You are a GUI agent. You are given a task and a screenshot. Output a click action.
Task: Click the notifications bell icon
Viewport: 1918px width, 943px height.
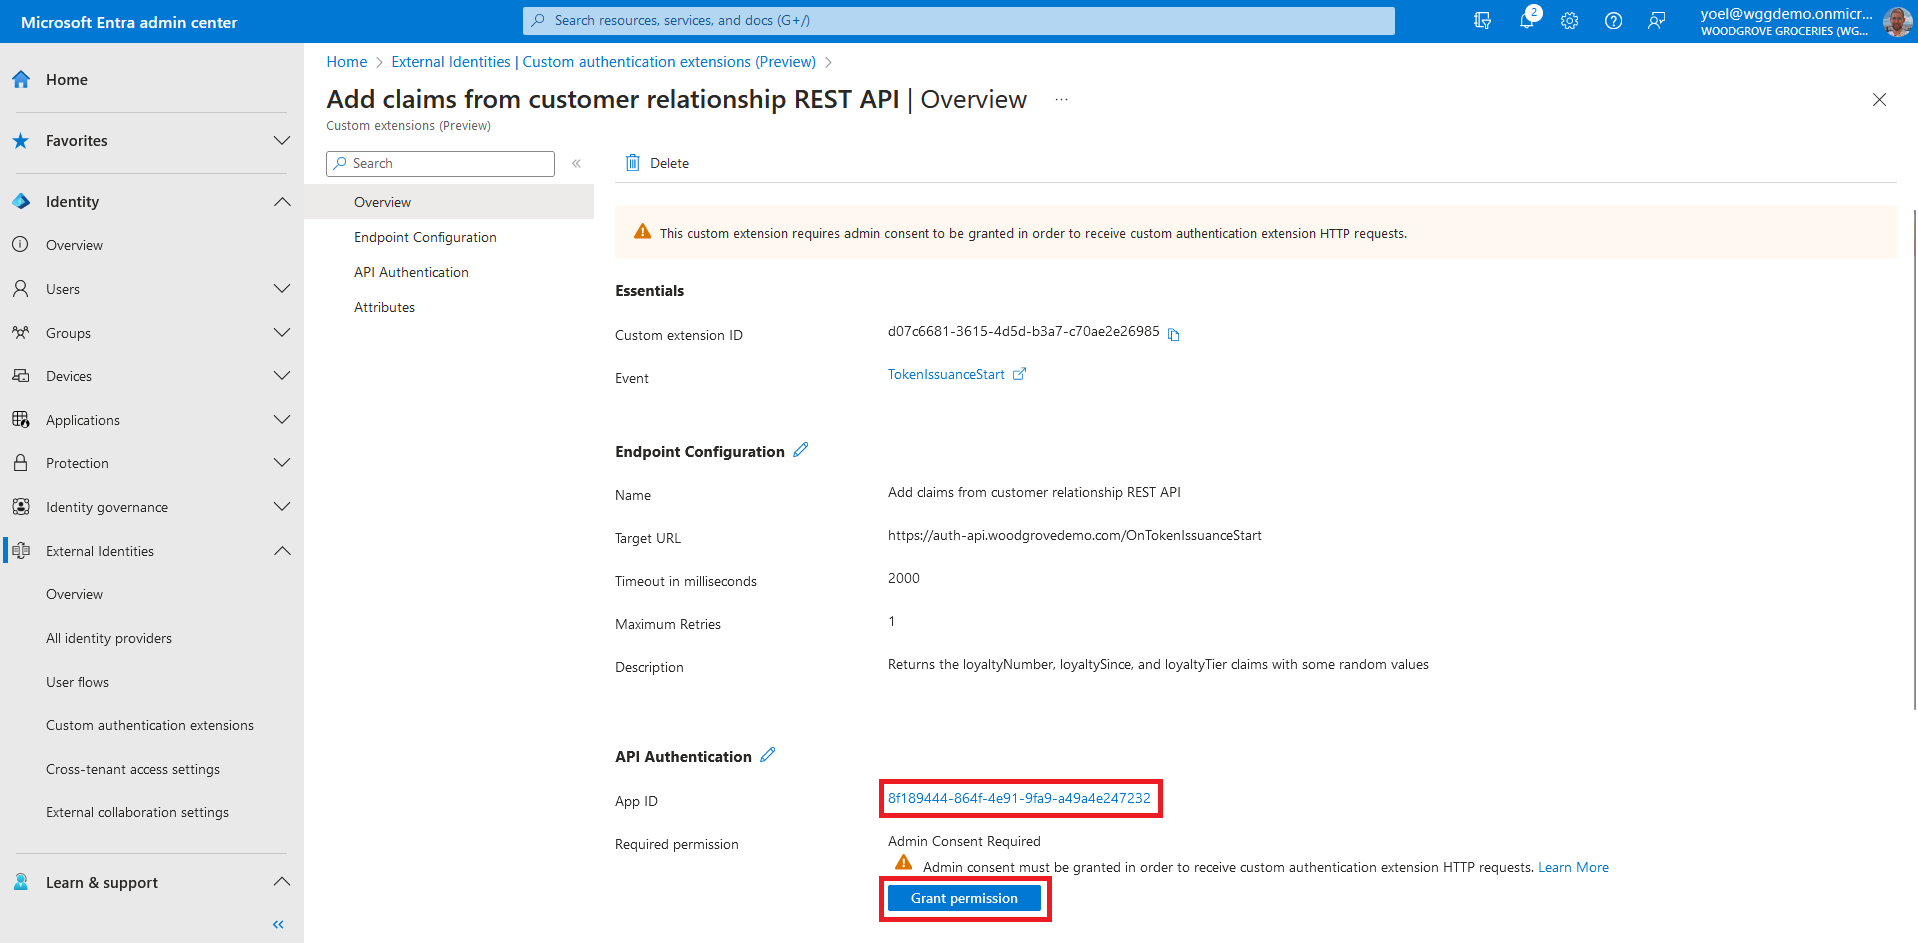click(x=1526, y=21)
